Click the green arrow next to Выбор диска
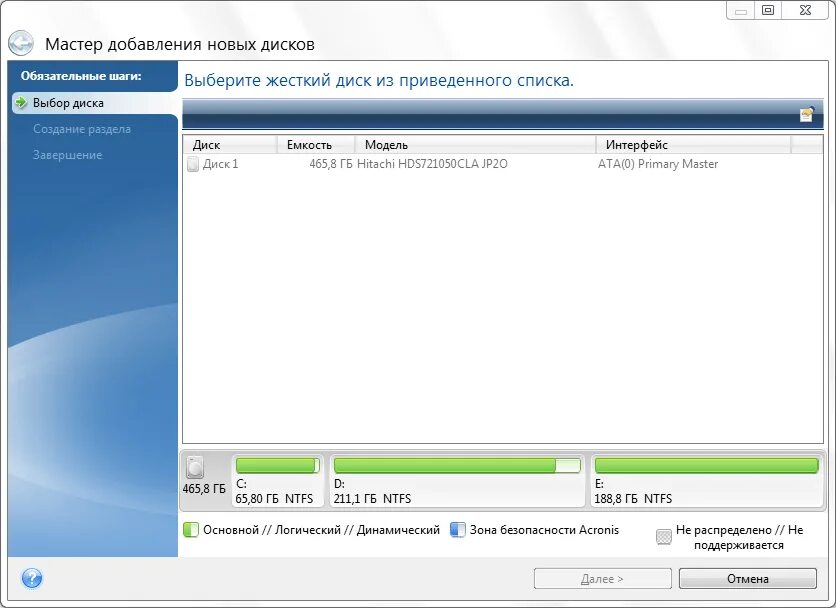This screenshot has width=836, height=608. click(x=21, y=102)
